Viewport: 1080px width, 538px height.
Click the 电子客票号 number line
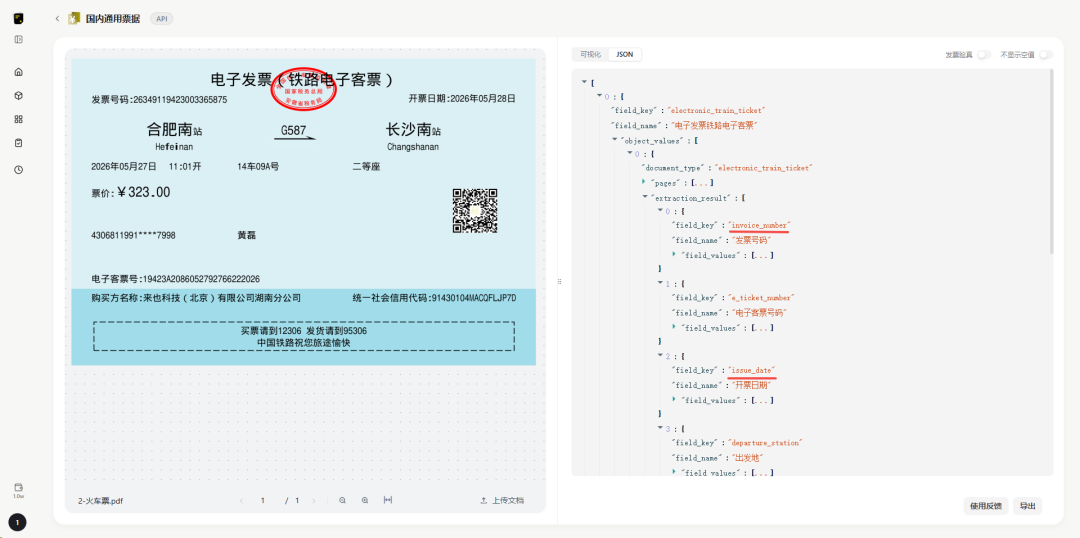tap(176, 279)
